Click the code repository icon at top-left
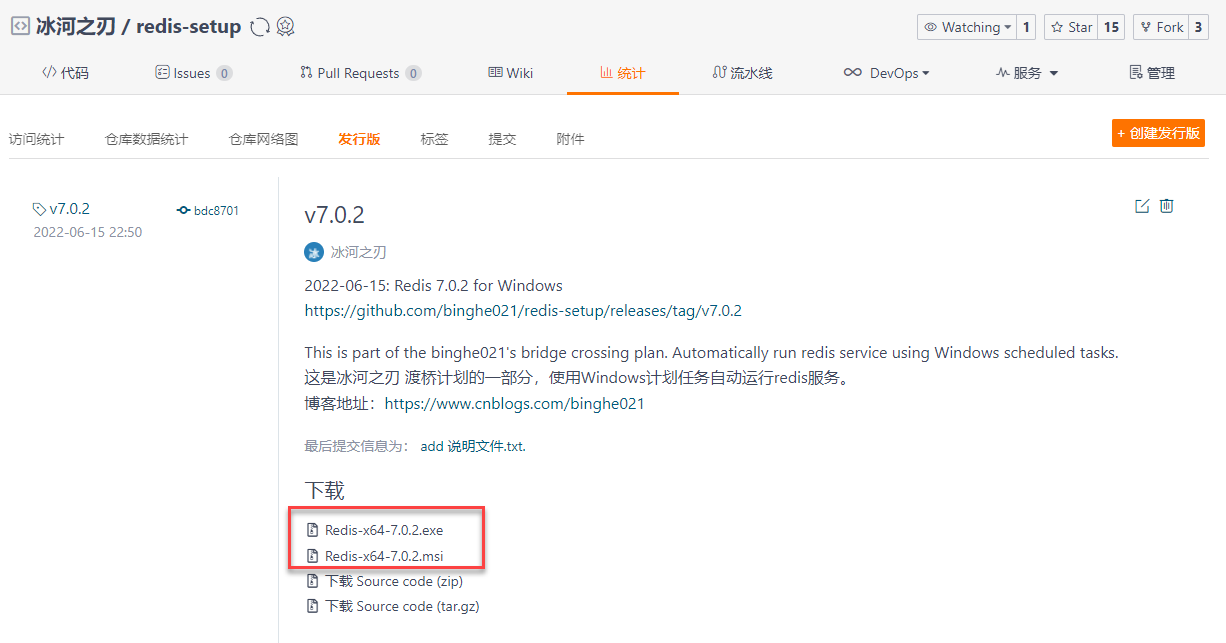Screen dimensions: 1226x643 tap(20, 27)
